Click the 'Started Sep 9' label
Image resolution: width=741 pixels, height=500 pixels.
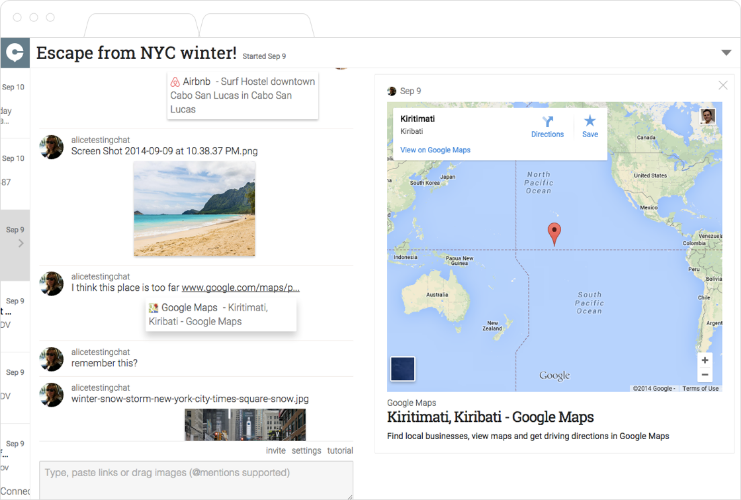pyautogui.click(x=264, y=56)
